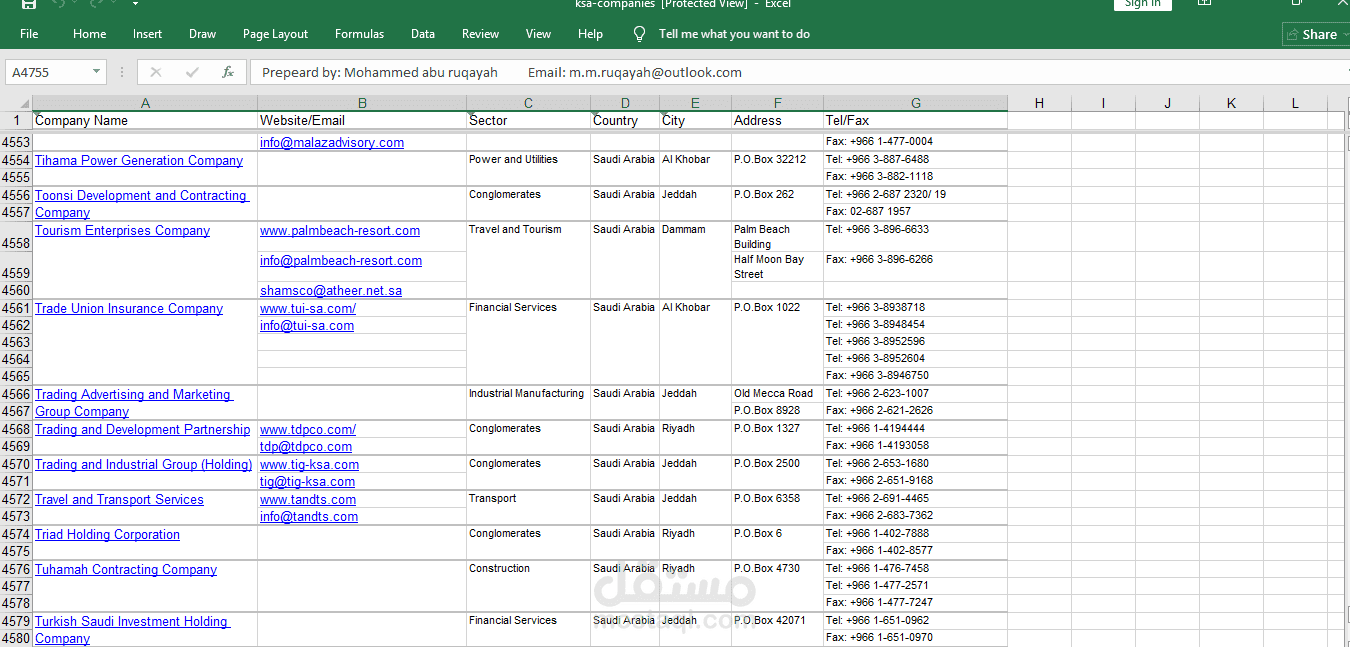The height and width of the screenshot is (647, 1350).
Task: Click www.tdpco.com/ website link
Action: pyautogui.click(x=308, y=429)
